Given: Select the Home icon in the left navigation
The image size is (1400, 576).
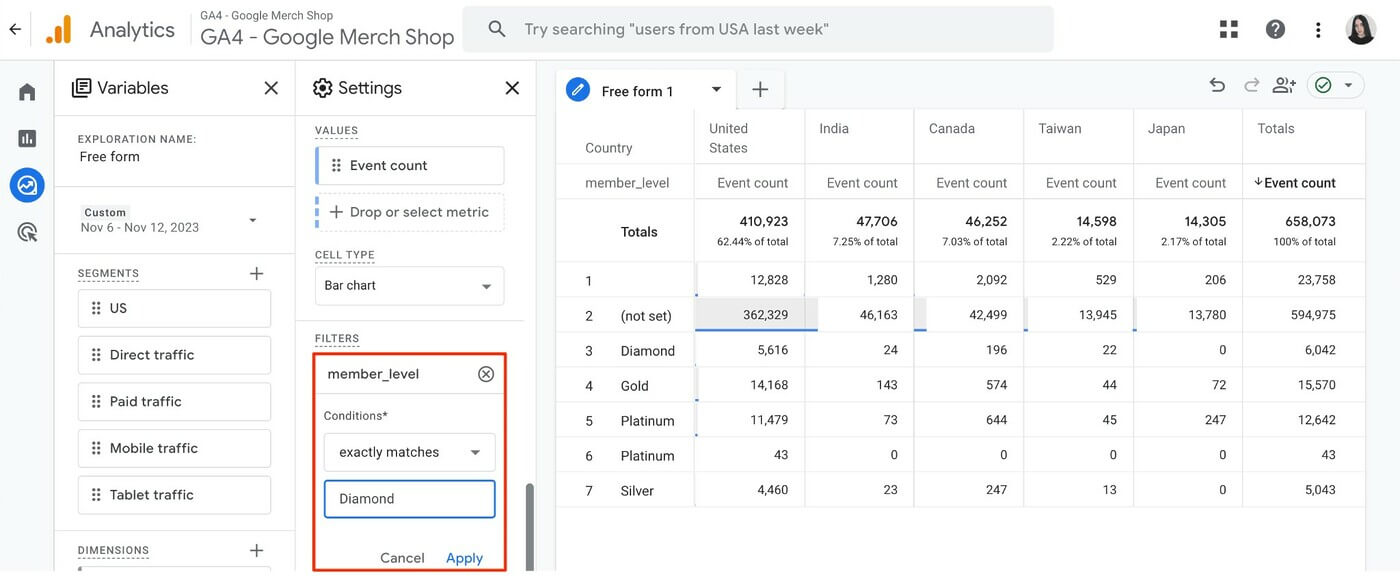Looking at the screenshot, I should coord(26,90).
